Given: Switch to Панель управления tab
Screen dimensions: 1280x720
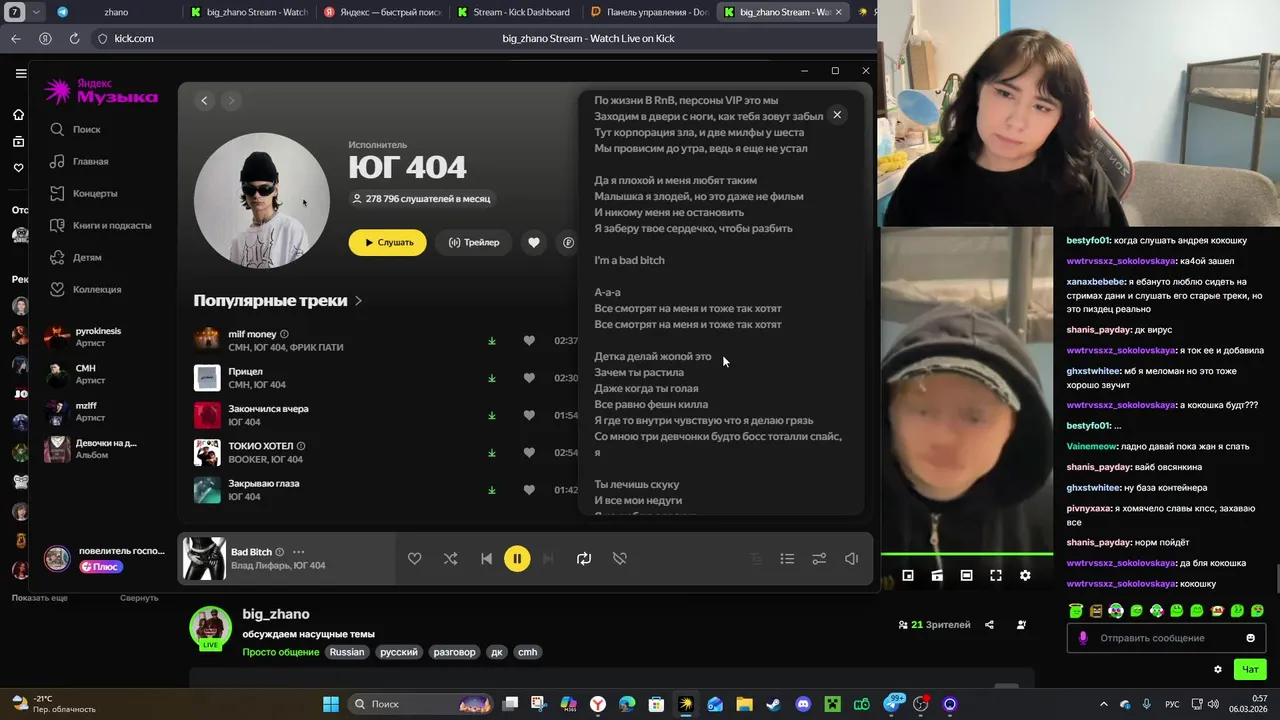Looking at the screenshot, I should (x=649, y=12).
